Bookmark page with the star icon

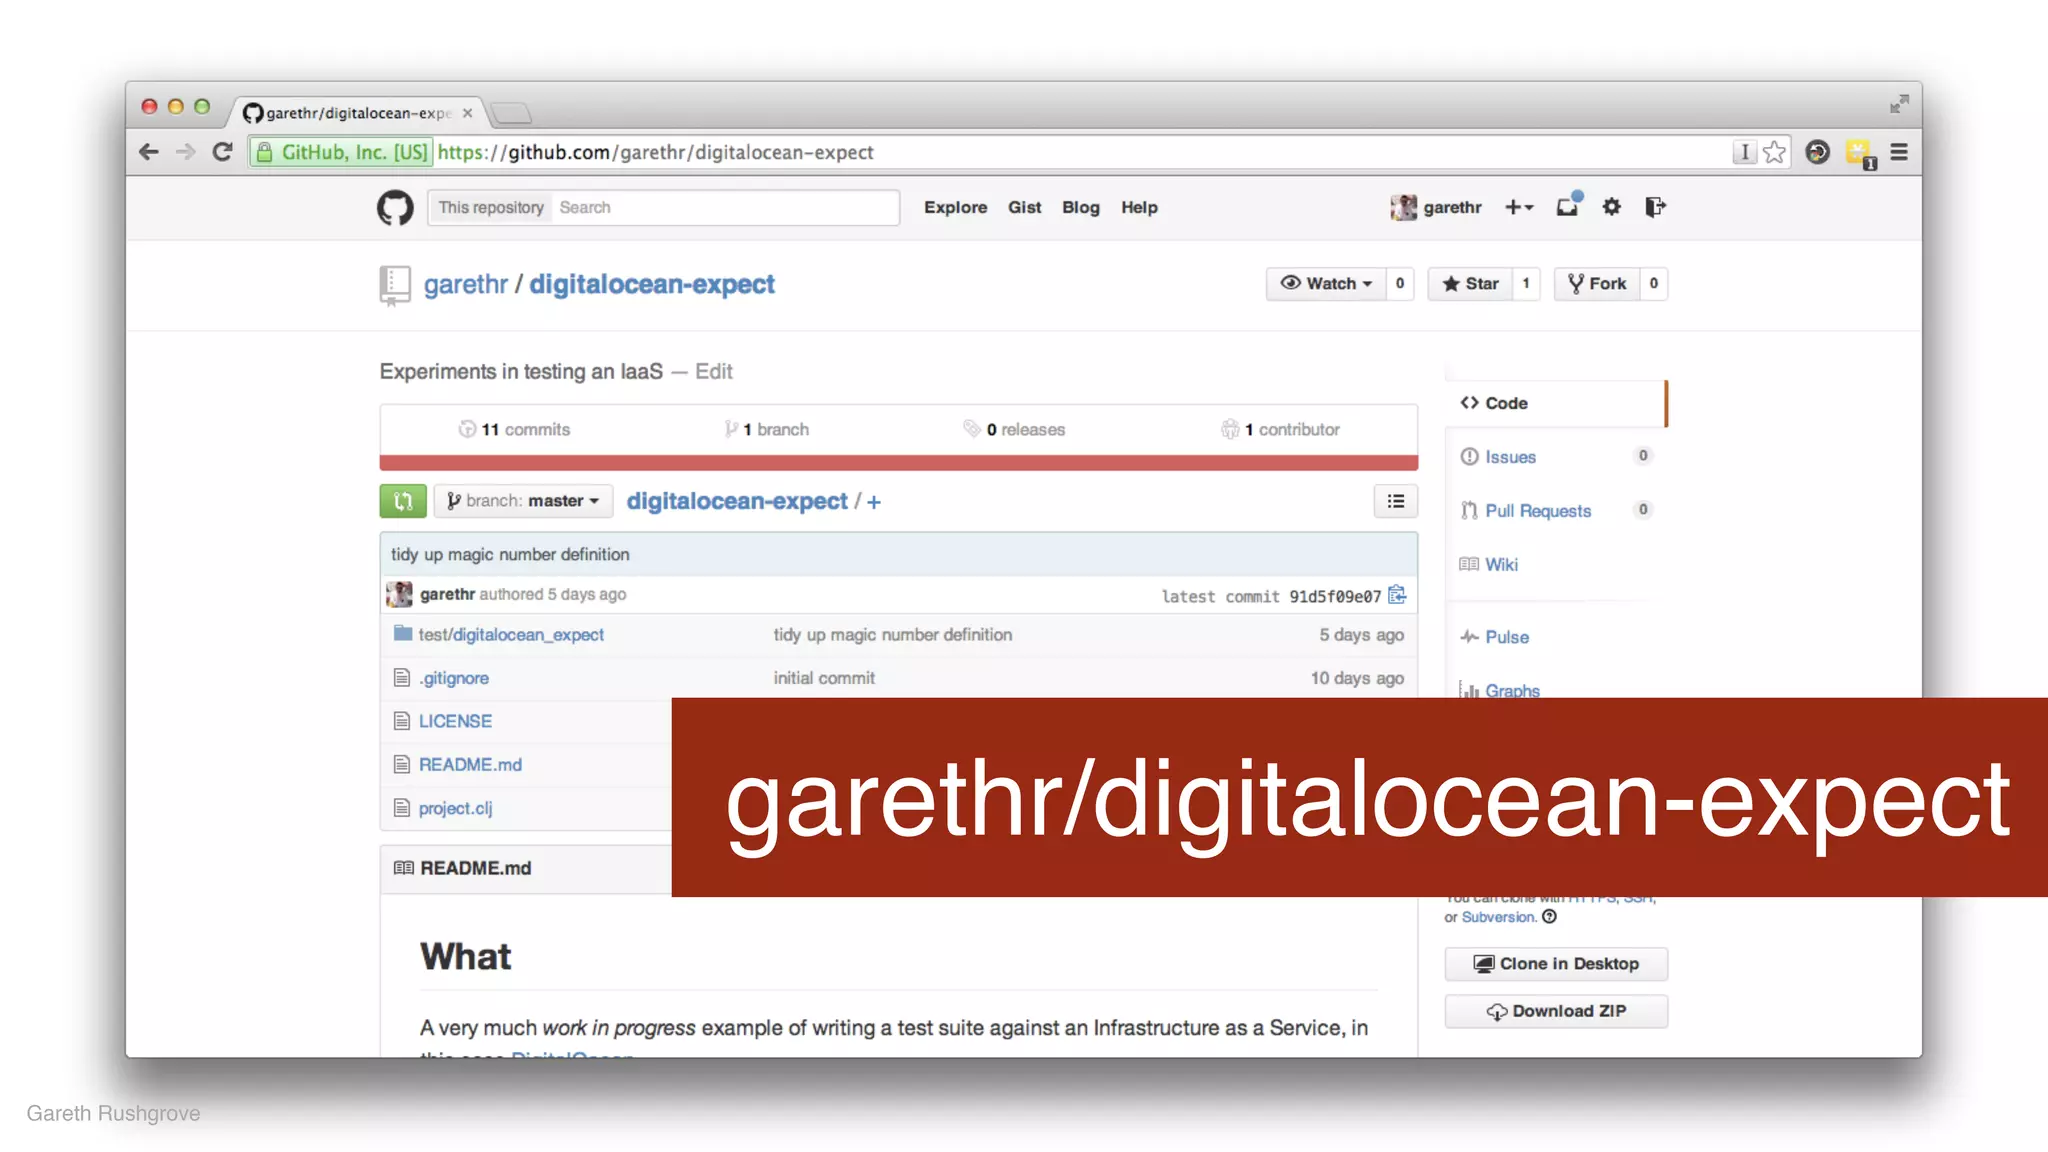pyautogui.click(x=1774, y=152)
